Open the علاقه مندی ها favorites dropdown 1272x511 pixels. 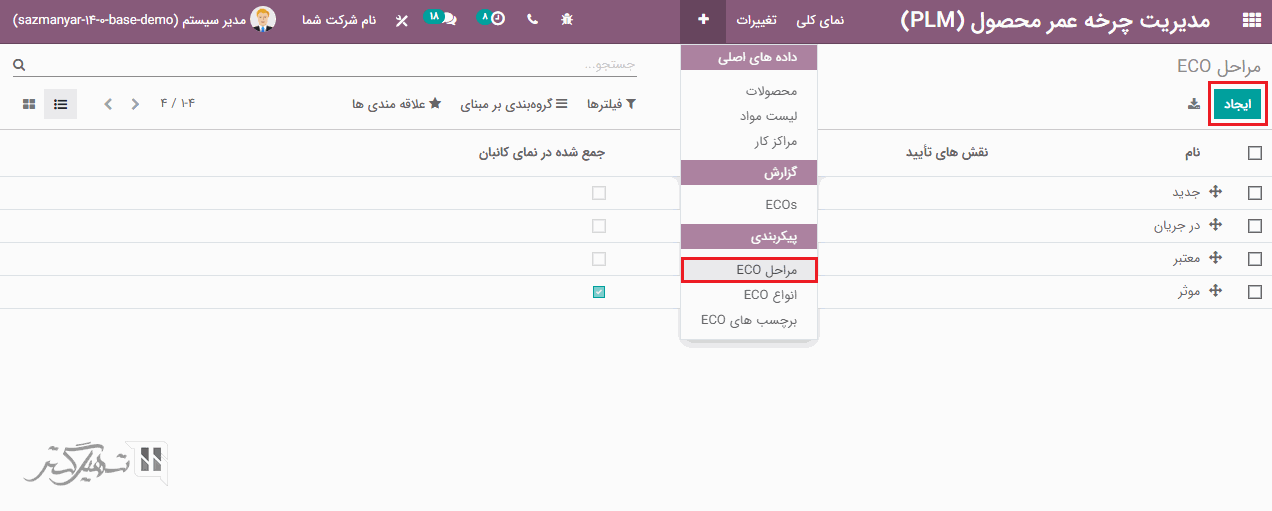tap(396, 104)
